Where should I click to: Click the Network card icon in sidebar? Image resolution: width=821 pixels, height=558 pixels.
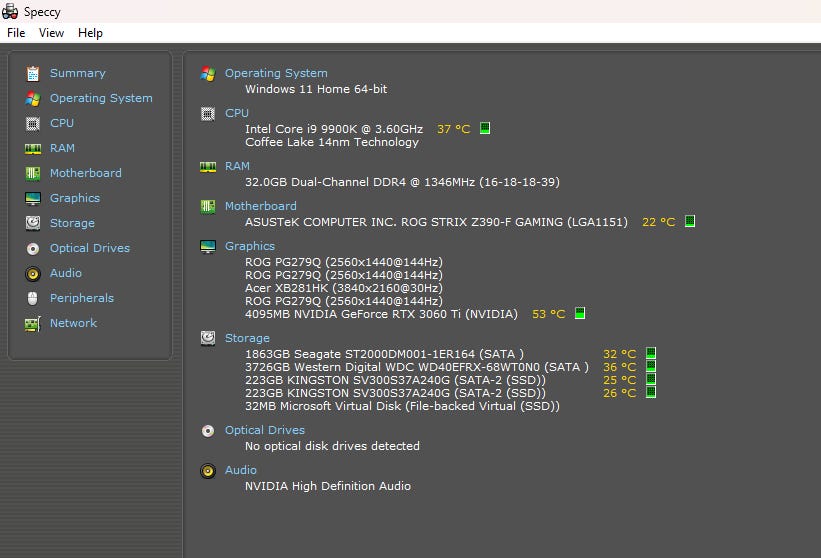tap(33, 324)
